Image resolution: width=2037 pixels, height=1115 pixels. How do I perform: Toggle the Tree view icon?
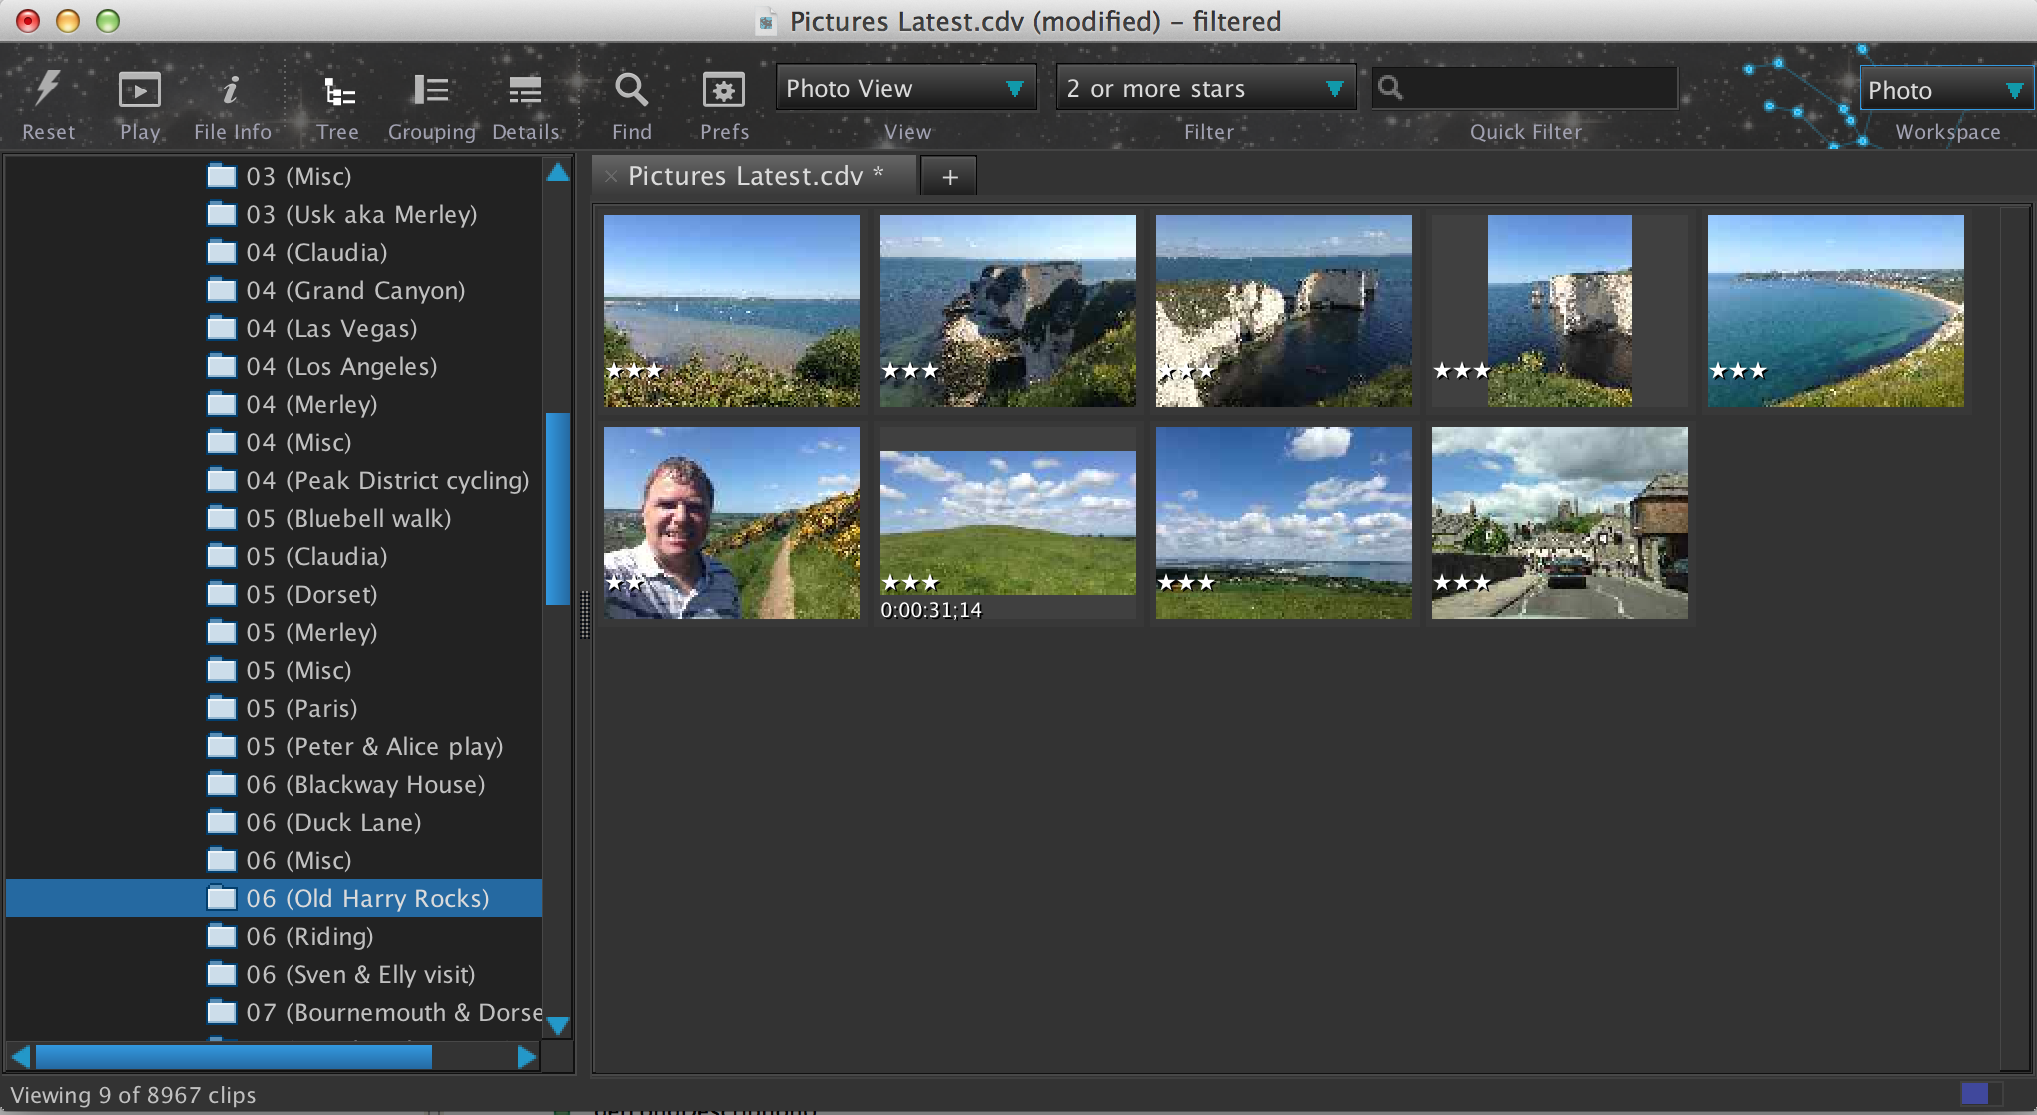click(x=338, y=93)
